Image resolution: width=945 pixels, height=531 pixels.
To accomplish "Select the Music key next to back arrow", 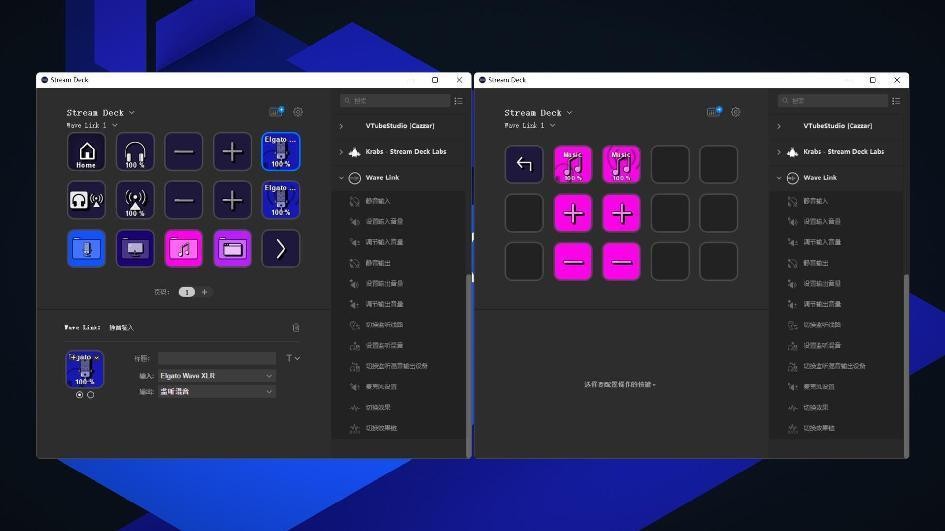I will click(573, 164).
